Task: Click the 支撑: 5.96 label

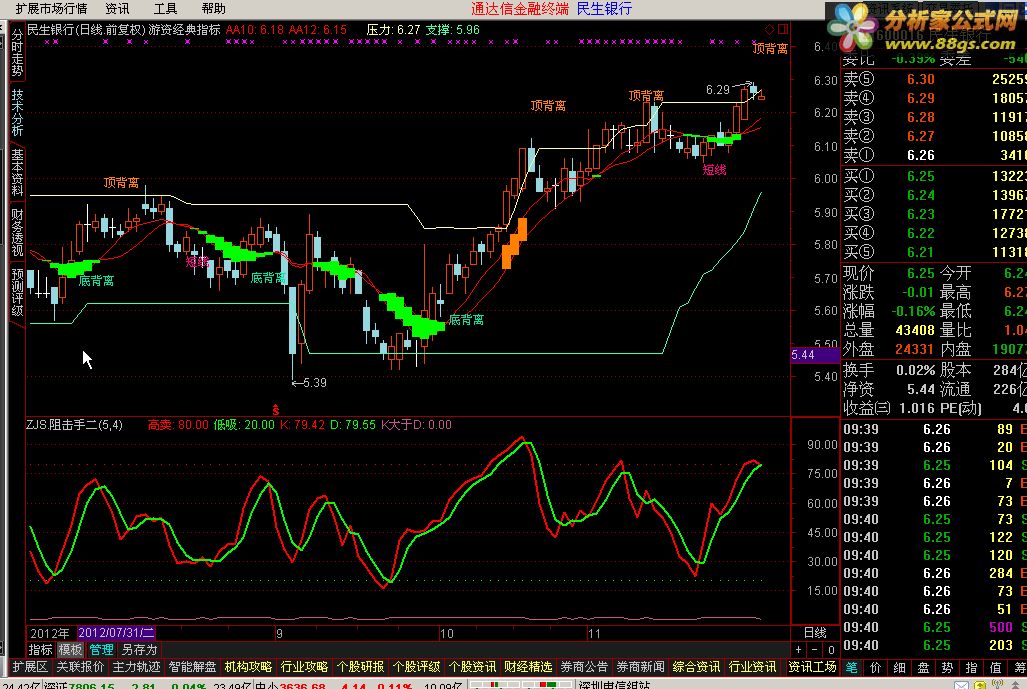Action: pyautogui.click(x=453, y=29)
